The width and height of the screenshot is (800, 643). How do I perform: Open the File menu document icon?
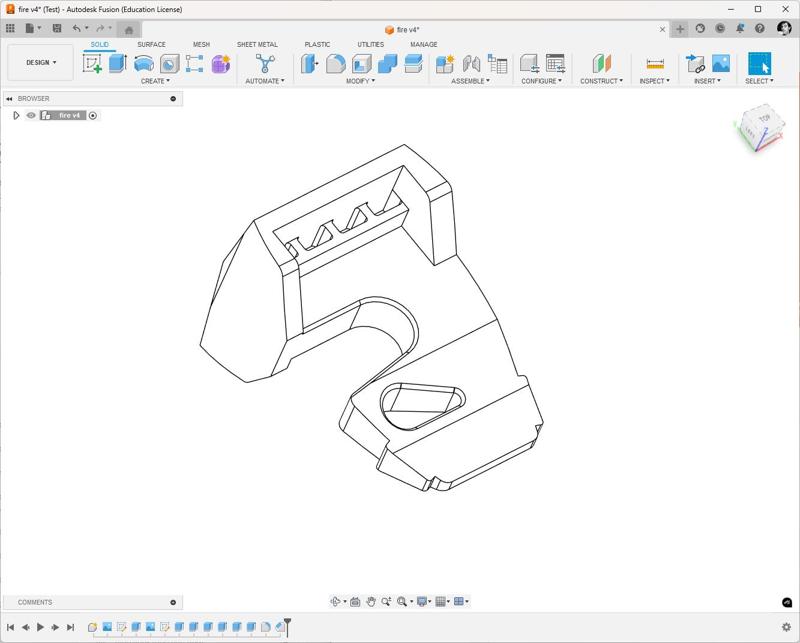(x=30, y=29)
